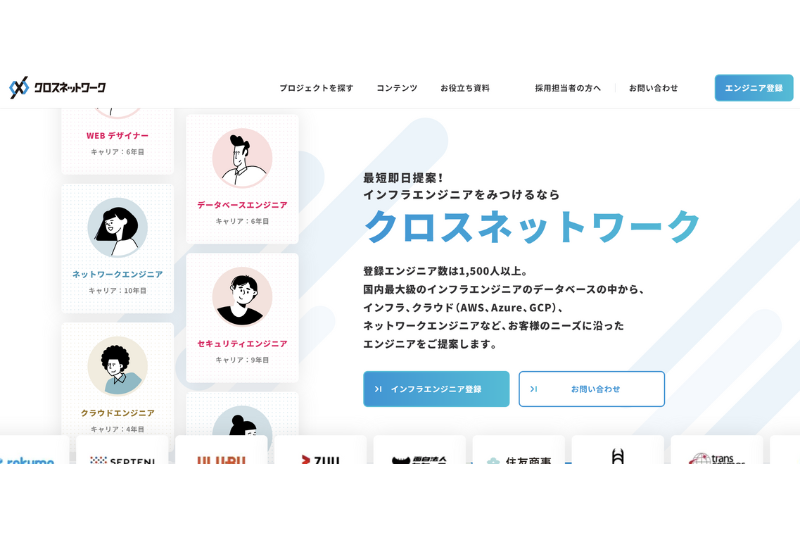The width and height of the screenshot is (800, 533).
Task: Click the ZUU client logo
Action: click(320, 460)
